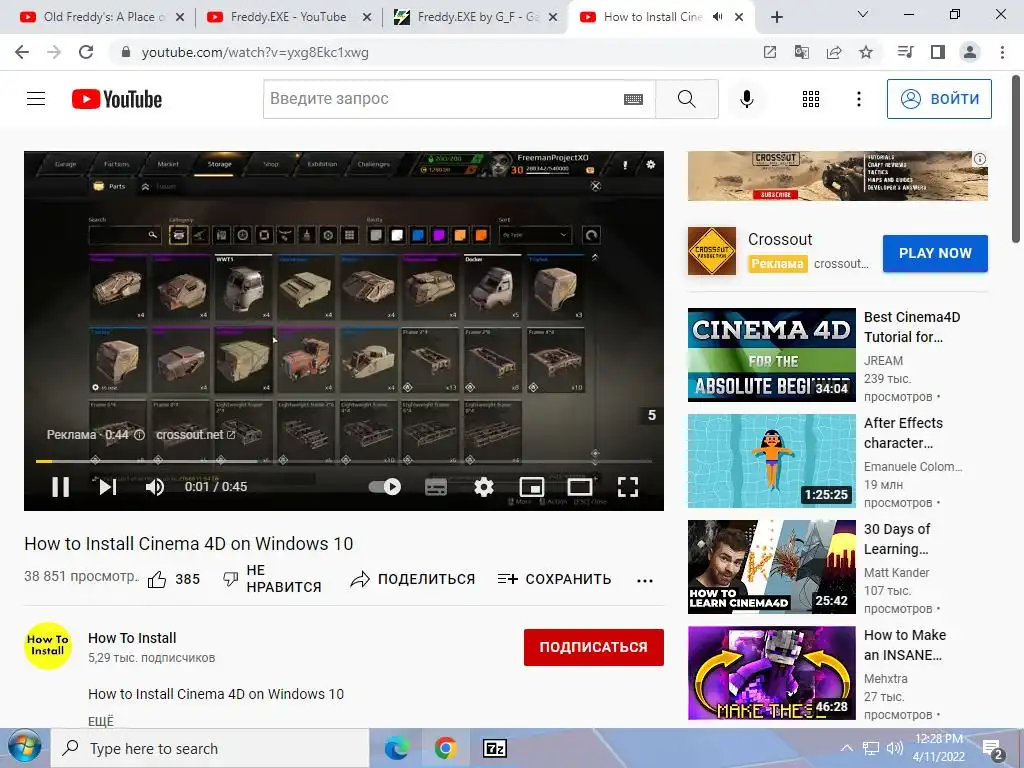This screenshot has height=768, width=1024.
Task: Open crossout.net ad link in player
Action: [195, 434]
